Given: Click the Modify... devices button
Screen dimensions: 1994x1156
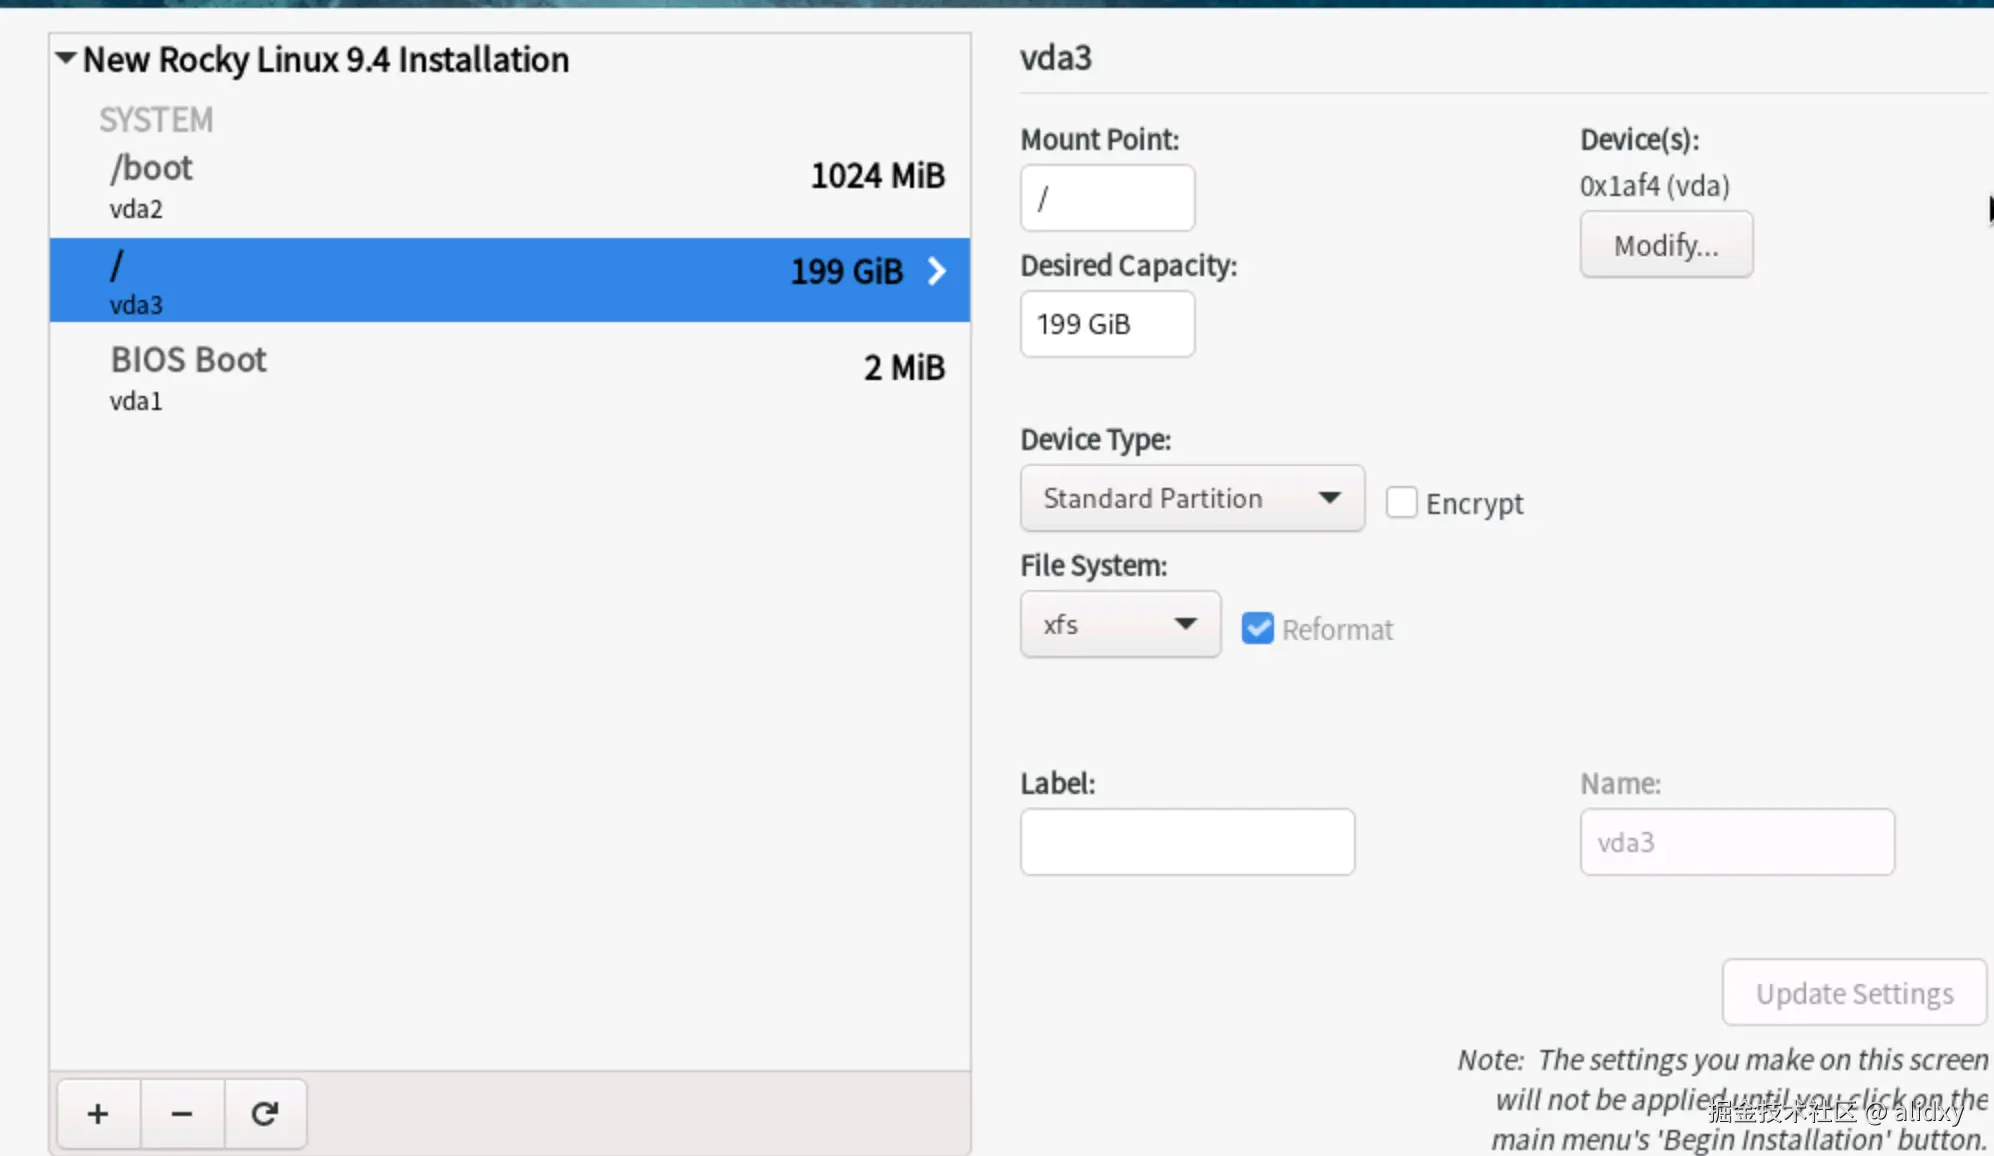Looking at the screenshot, I should (1666, 245).
